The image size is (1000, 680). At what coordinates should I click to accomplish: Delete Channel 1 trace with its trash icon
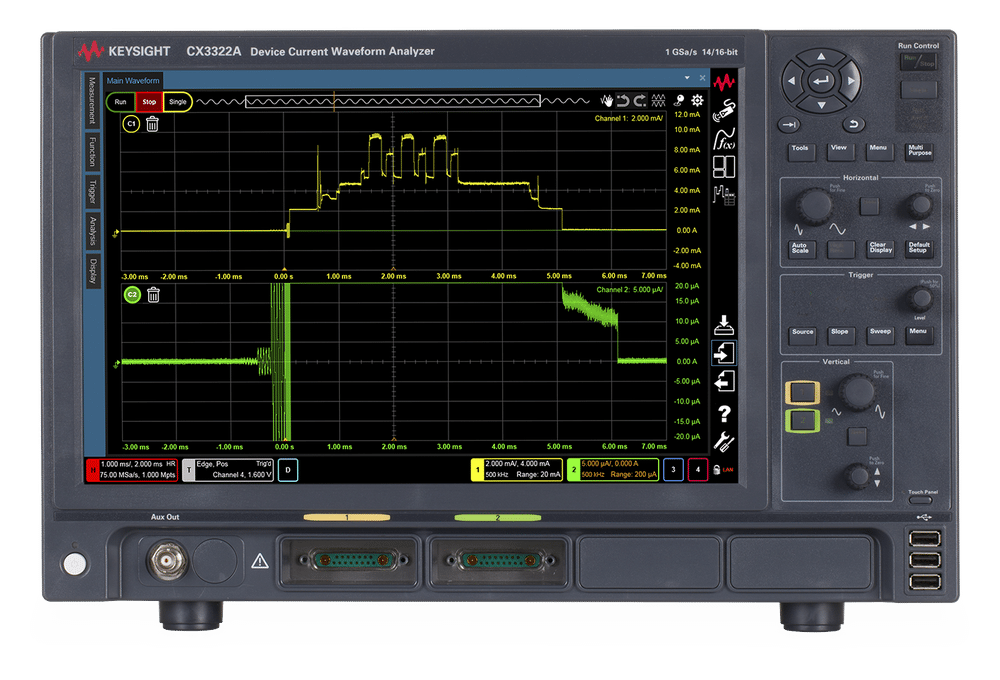click(x=152, y=124)
